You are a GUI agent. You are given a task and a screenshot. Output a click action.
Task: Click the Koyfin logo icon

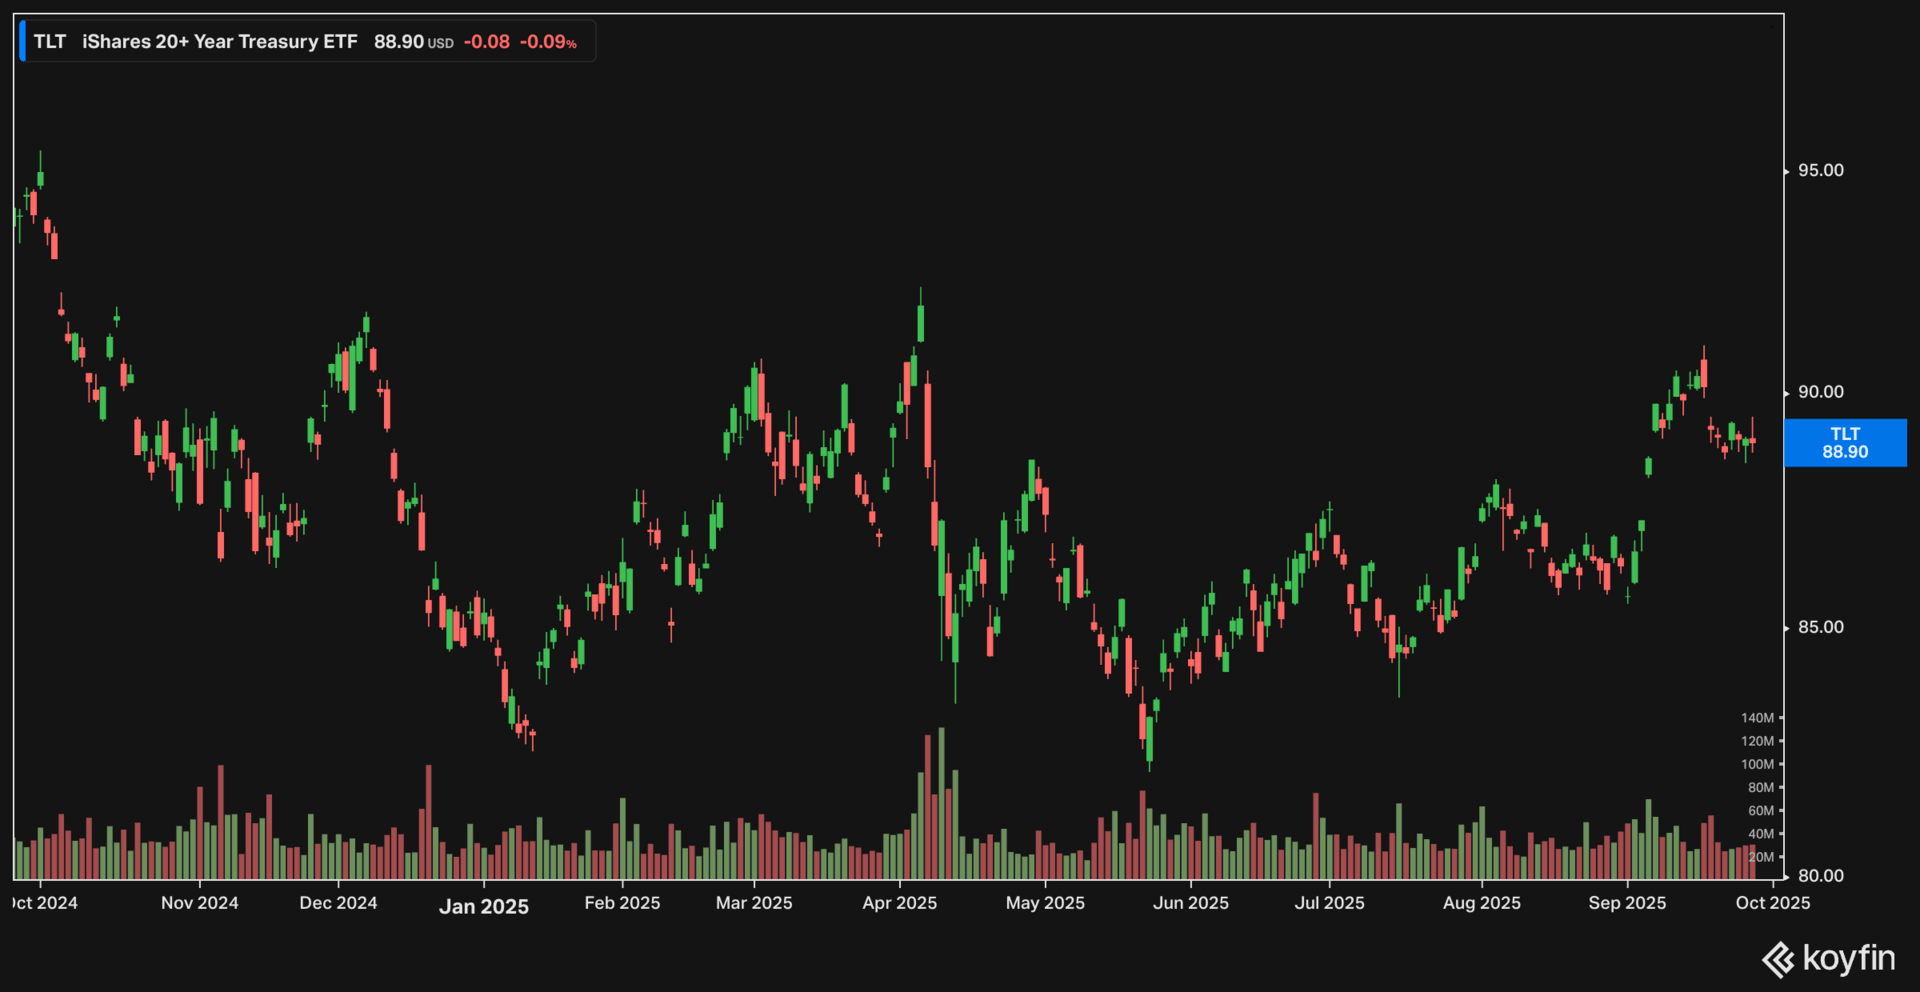pyautogui.click(x=1778, y=959)
